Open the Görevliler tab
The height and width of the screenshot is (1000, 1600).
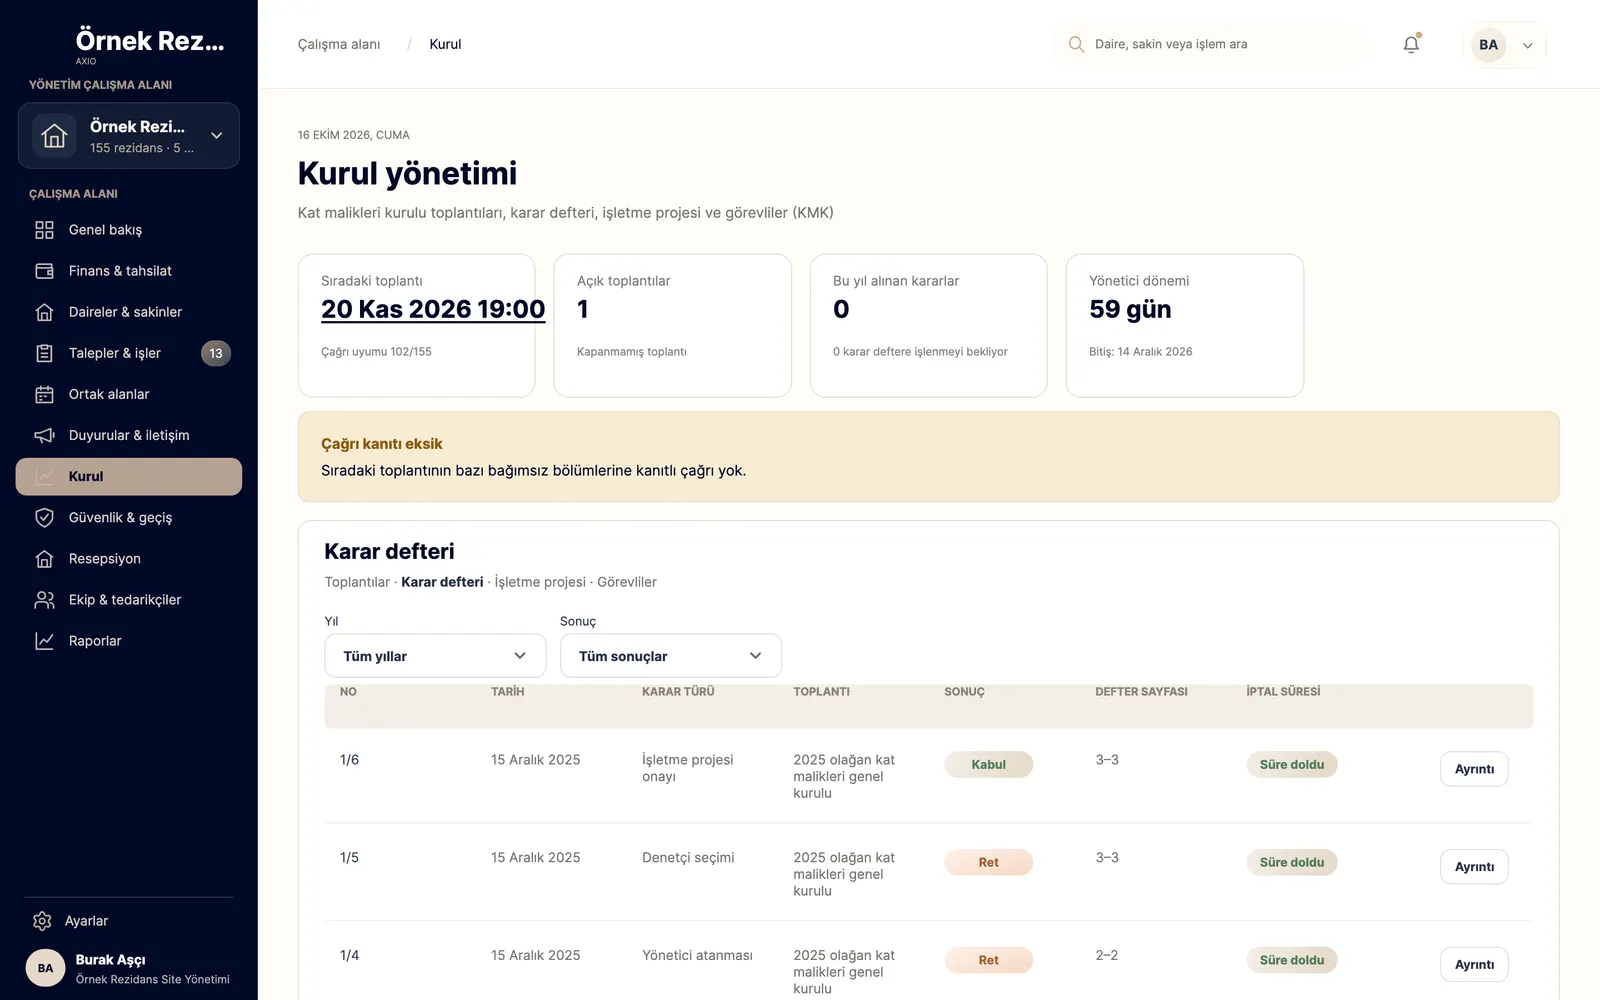tap(627, 582)
